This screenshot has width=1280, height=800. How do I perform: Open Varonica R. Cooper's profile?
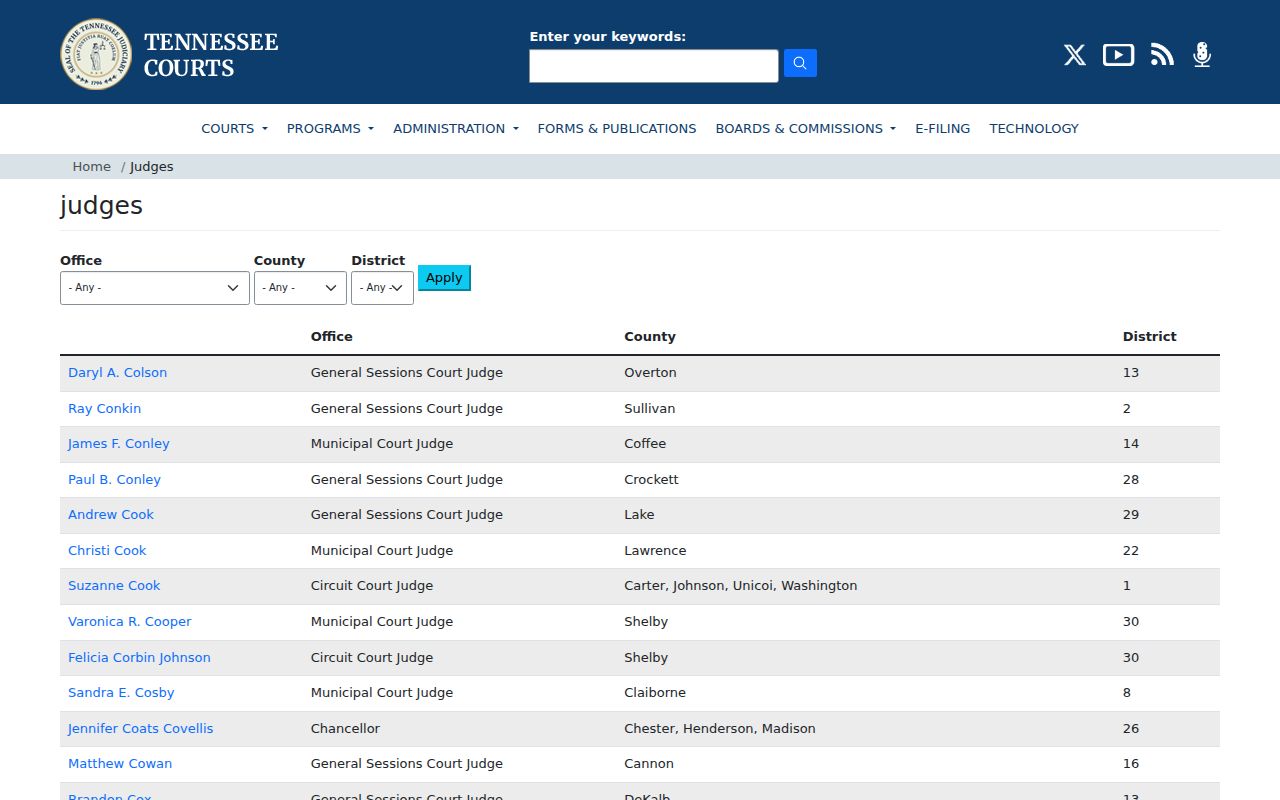pyautogui.click(x=129, y=621)
